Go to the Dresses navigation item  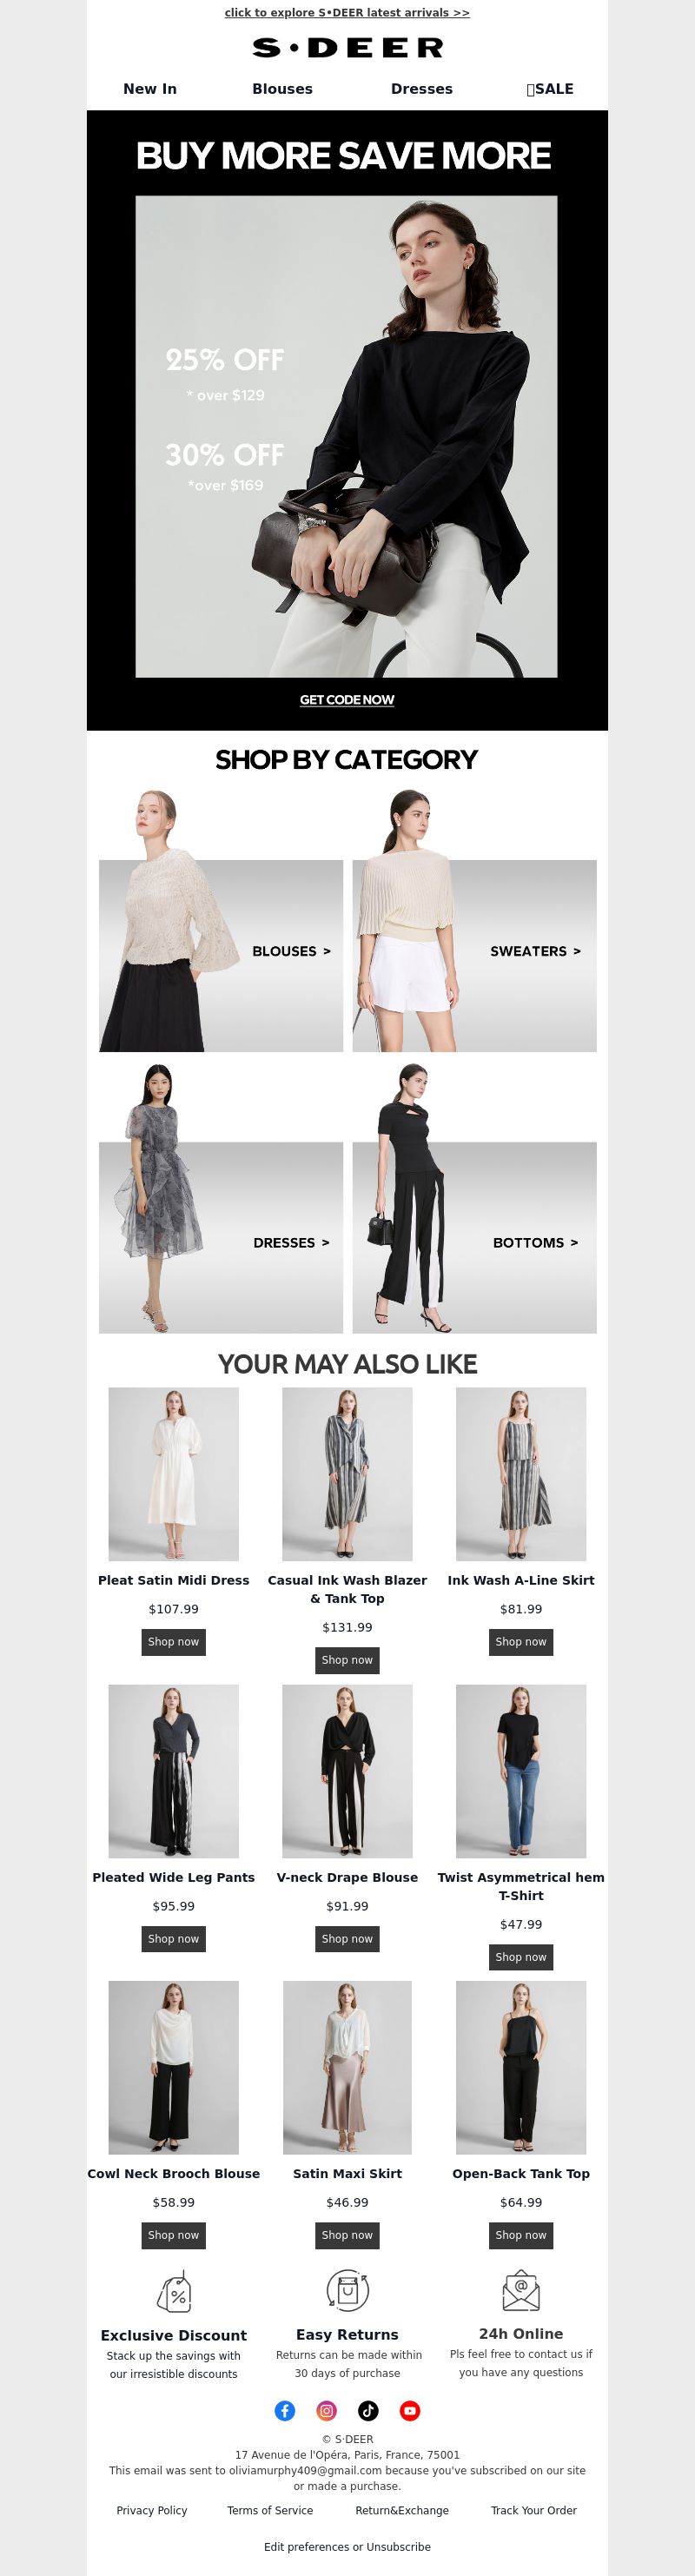point(422,89)
